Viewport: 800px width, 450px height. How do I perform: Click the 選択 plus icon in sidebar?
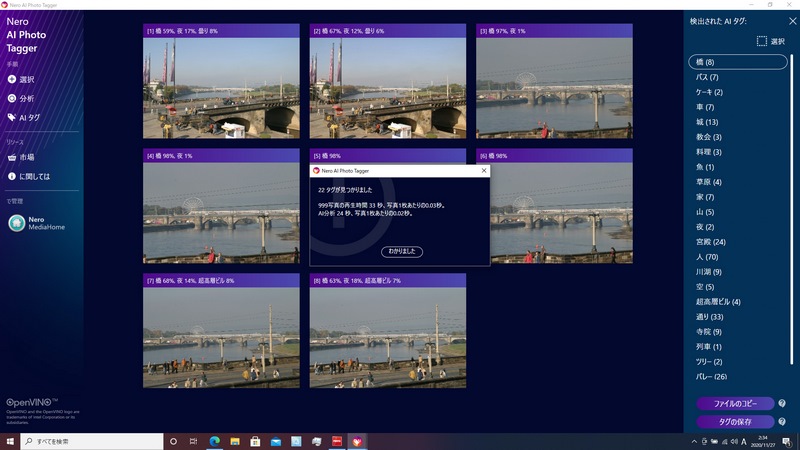coord(12,79)
